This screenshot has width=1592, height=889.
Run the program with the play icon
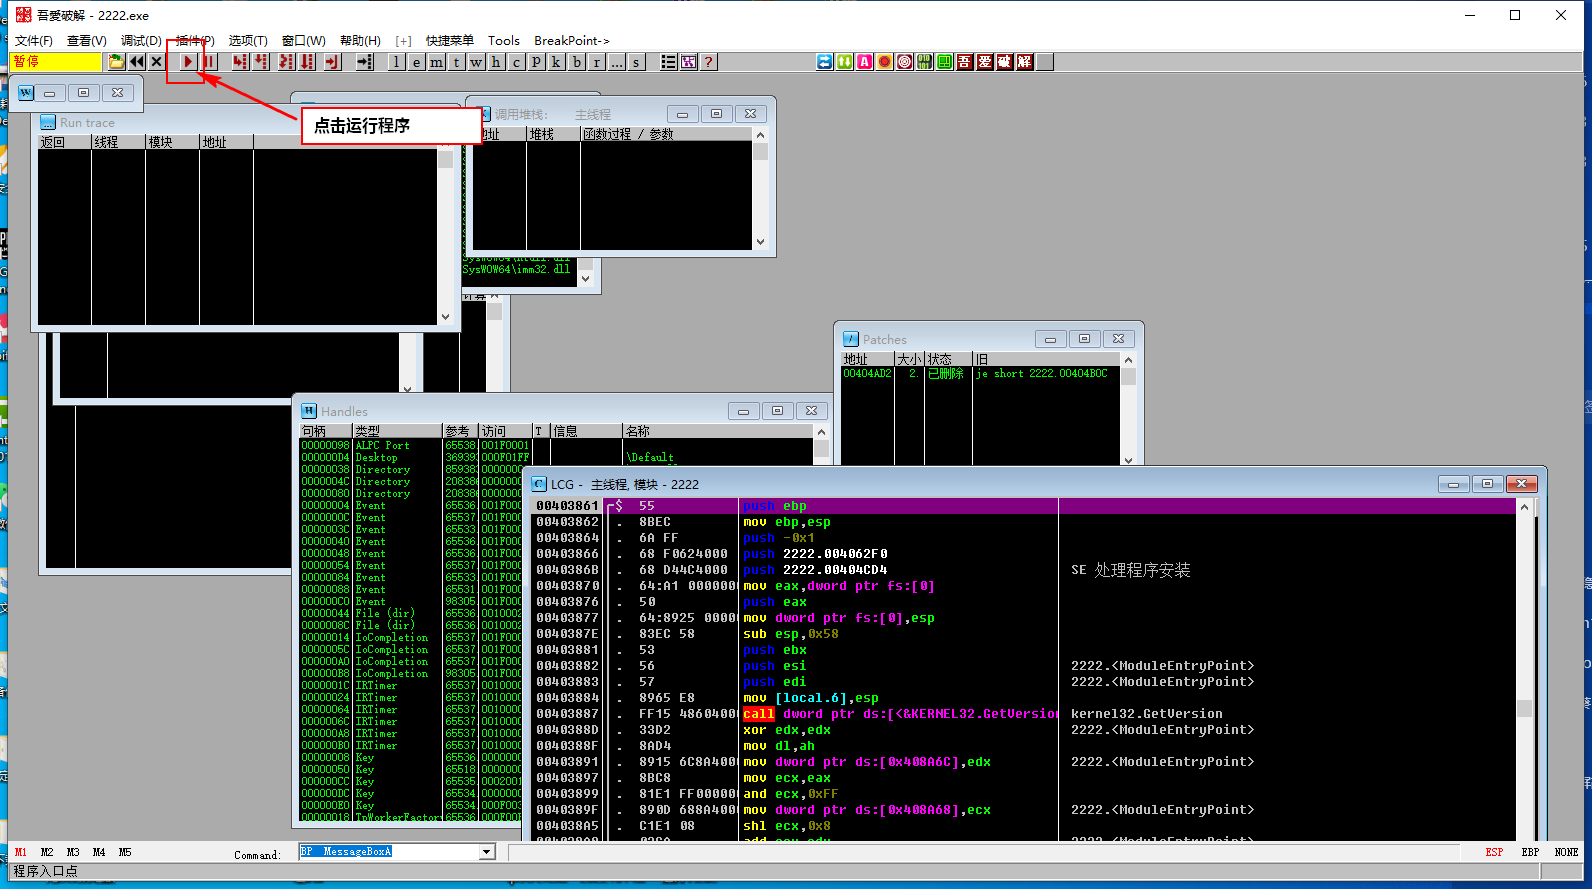click(x=187, y=62)
